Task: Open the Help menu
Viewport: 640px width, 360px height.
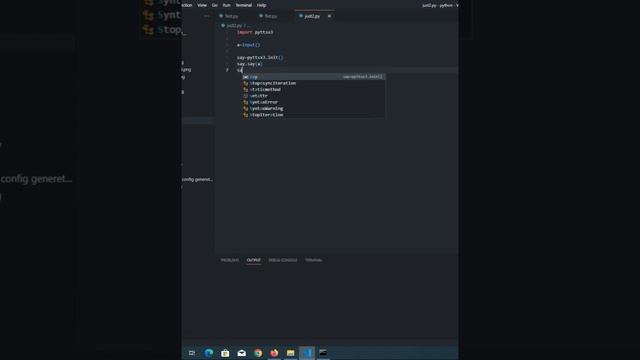Action: coord(262,5)
